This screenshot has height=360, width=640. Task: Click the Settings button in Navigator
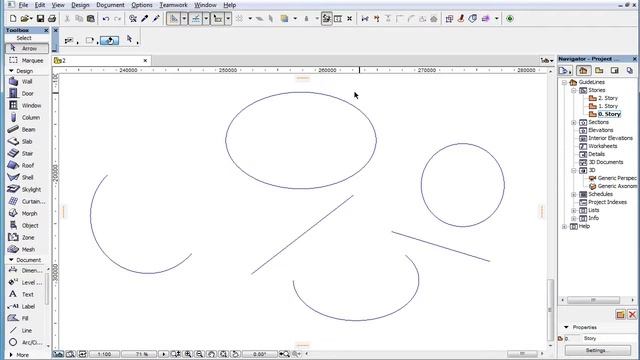click(598, 350)
